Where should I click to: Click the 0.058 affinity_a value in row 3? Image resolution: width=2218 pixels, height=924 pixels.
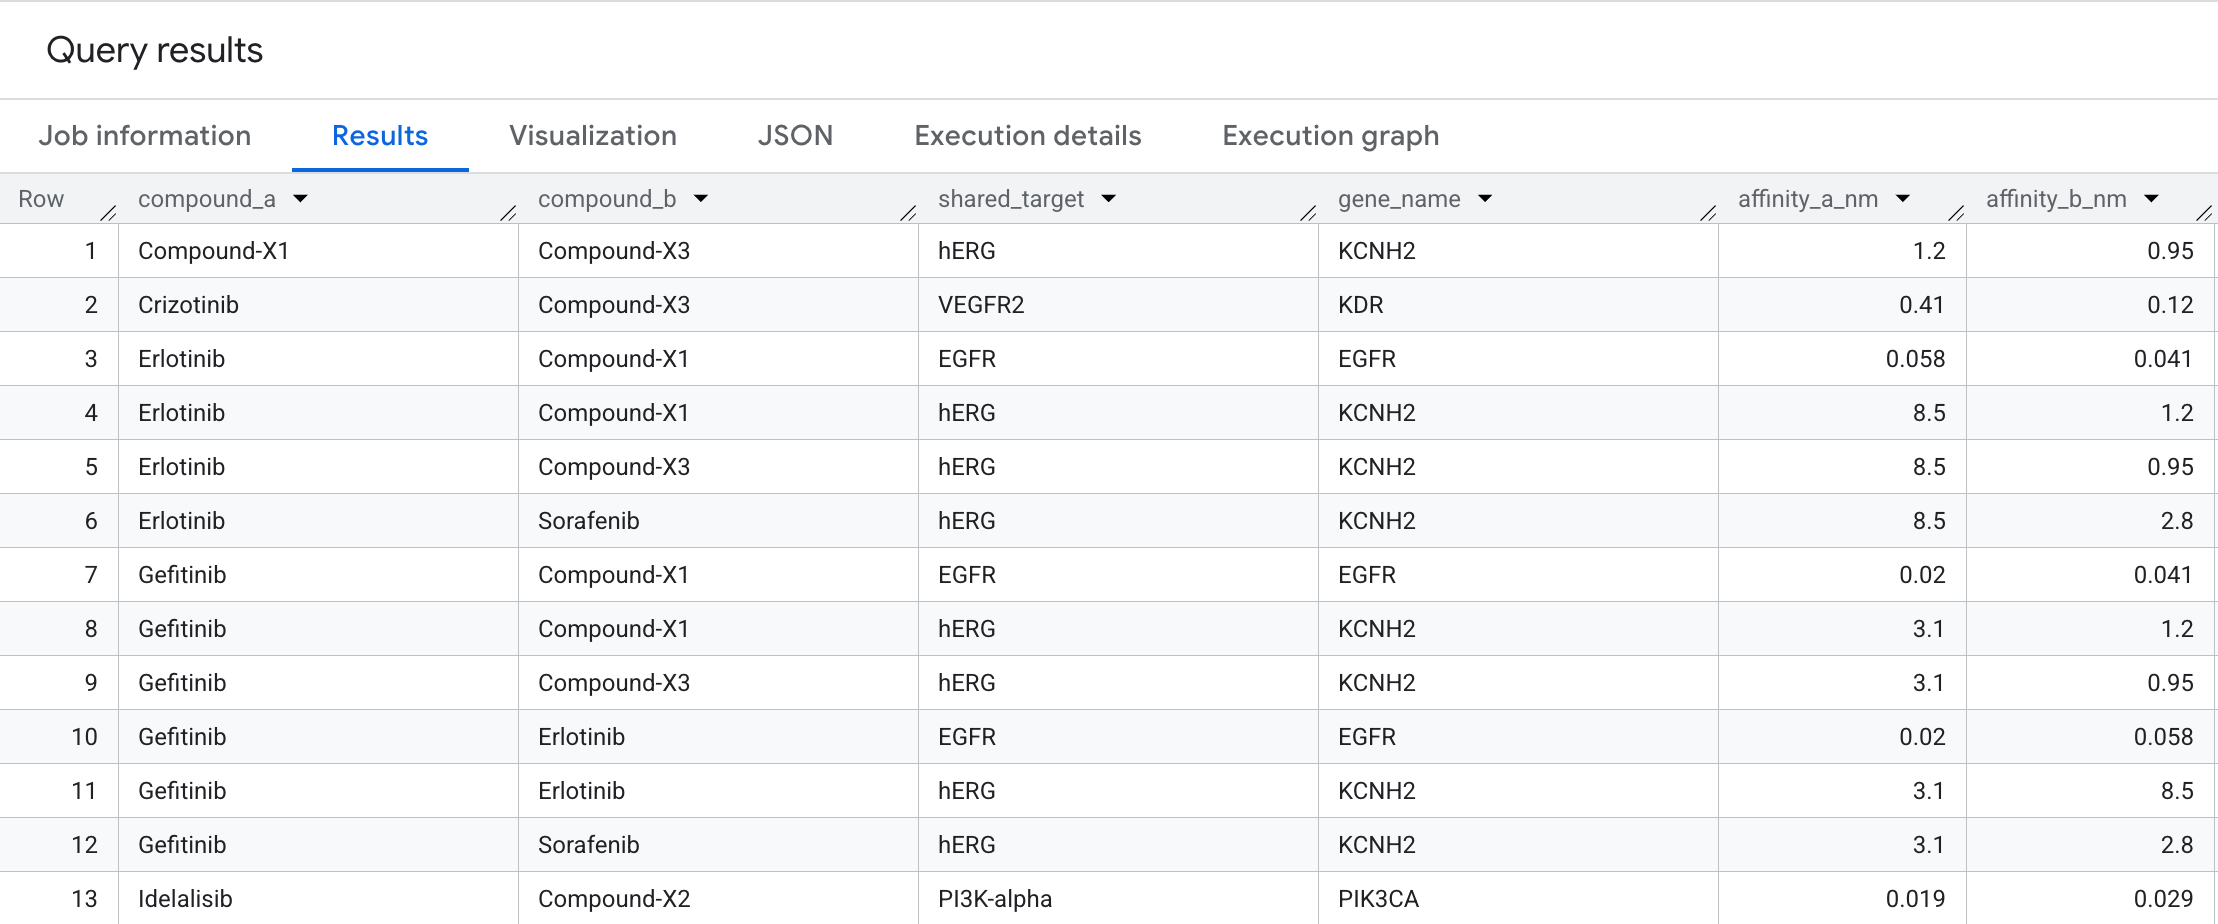[1916, 359]
